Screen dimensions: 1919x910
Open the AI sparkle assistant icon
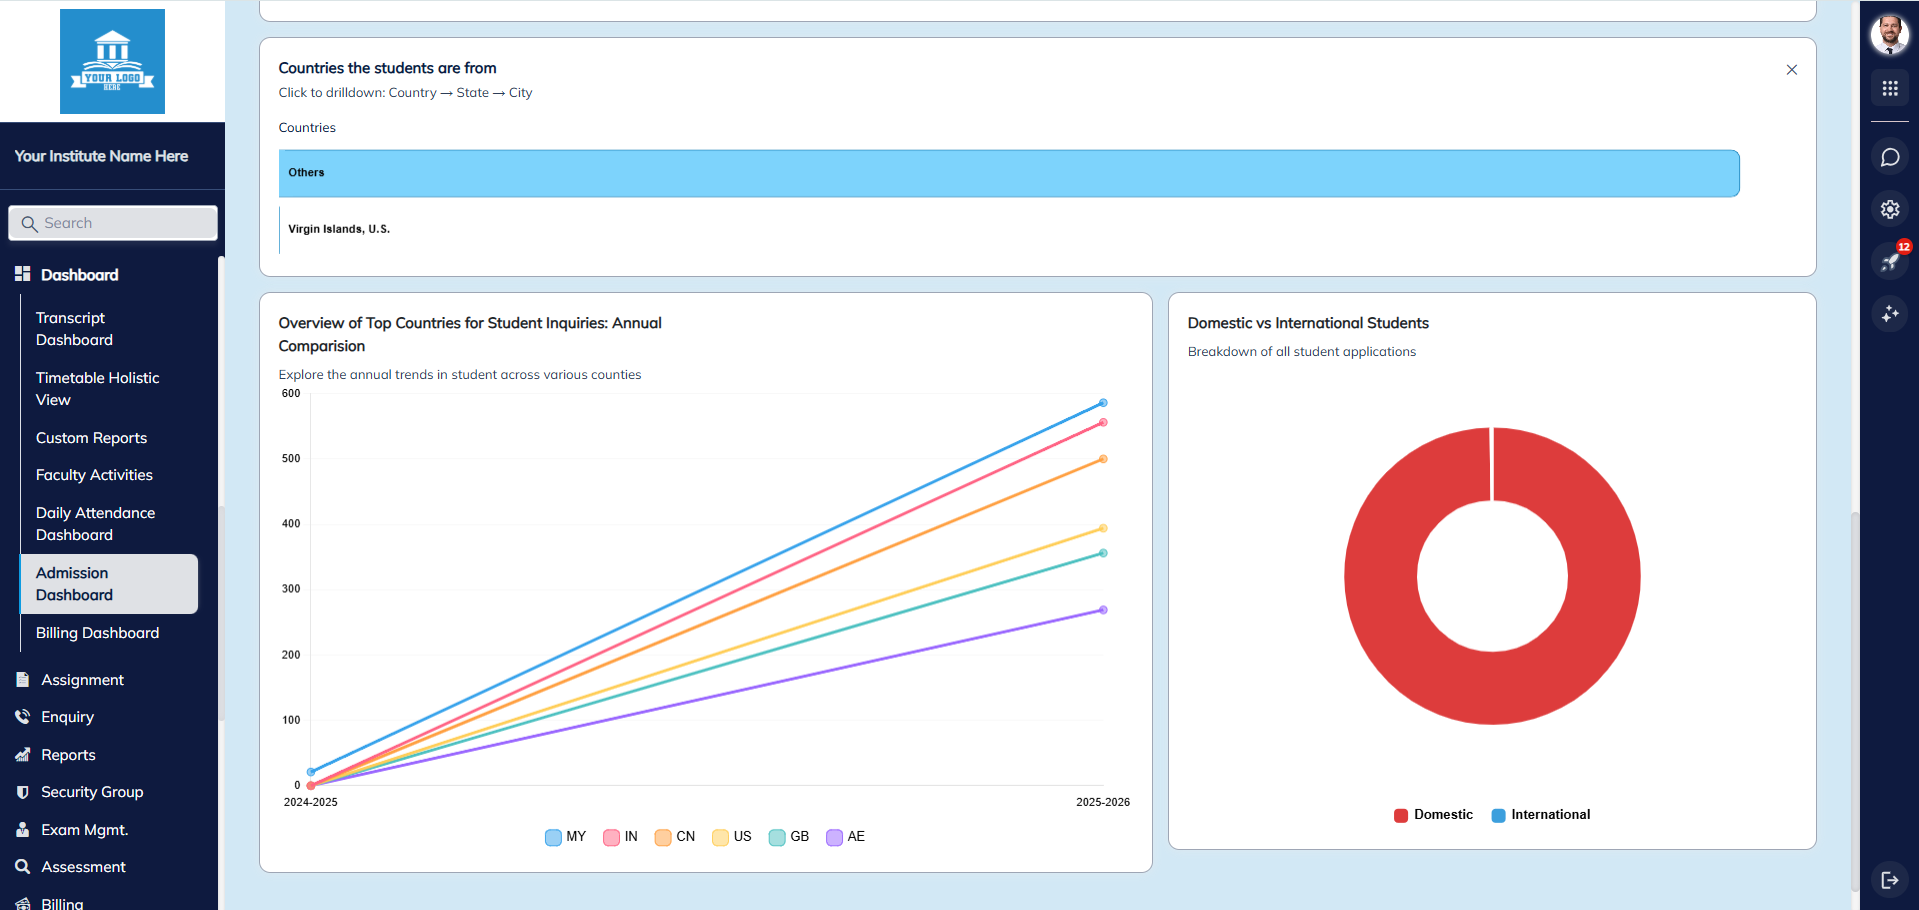1889,314
